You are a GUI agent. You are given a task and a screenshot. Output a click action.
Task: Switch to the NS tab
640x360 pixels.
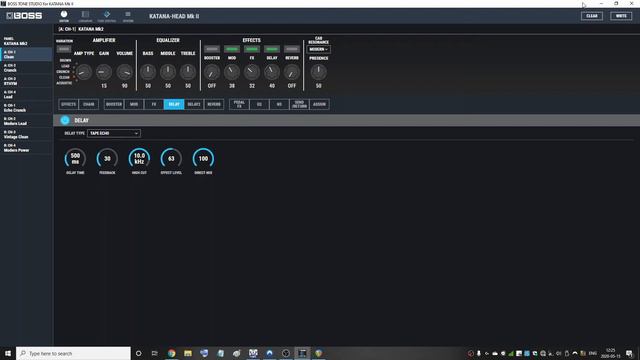click(x=279, y=104)
